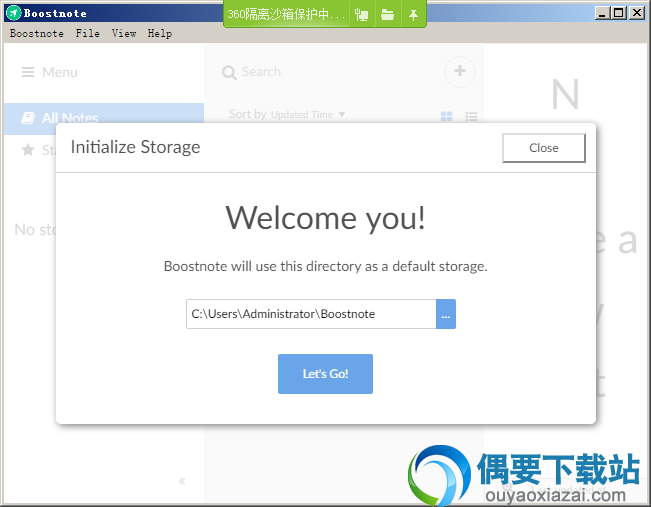The width and height of the screenshot is (651, 507).
Task: Open the Help menu
Action: (159, 33)
